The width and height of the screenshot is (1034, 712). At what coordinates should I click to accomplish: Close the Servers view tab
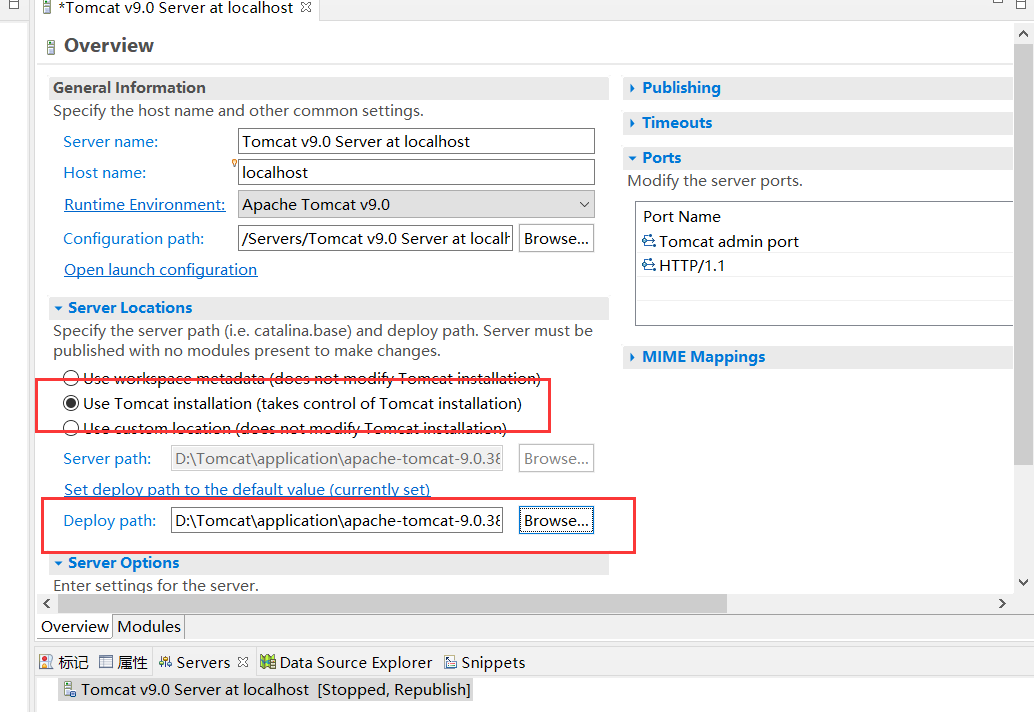click(243, 662)
